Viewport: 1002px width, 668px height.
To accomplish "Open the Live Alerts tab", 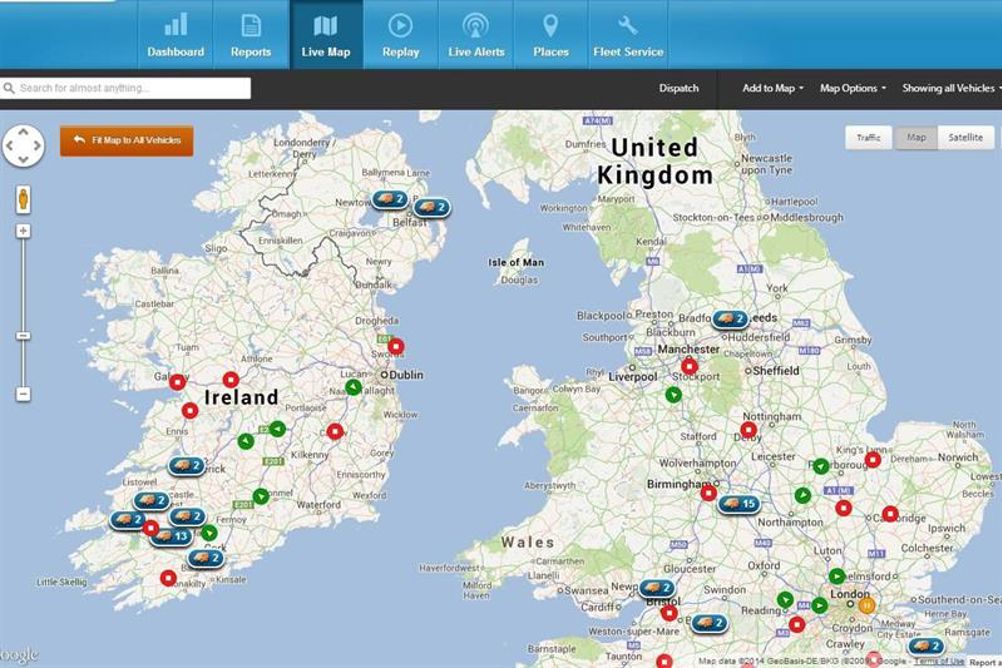I will (x=476, y=35).
